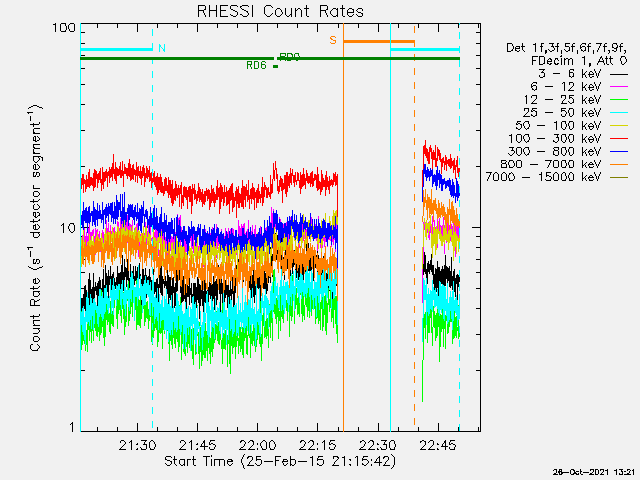Click the dashed orange vertical SAA end line
The height and width of the screenshot is (480, 640).
click(414, 227)
